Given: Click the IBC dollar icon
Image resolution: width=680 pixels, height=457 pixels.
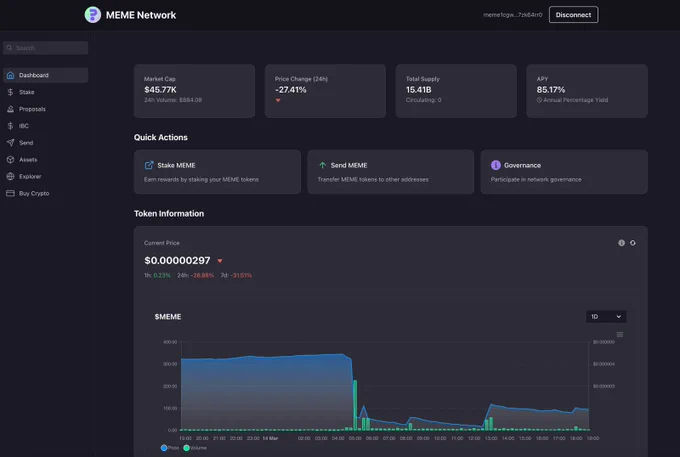Looking at the screenshot, I should click(10, 126).
